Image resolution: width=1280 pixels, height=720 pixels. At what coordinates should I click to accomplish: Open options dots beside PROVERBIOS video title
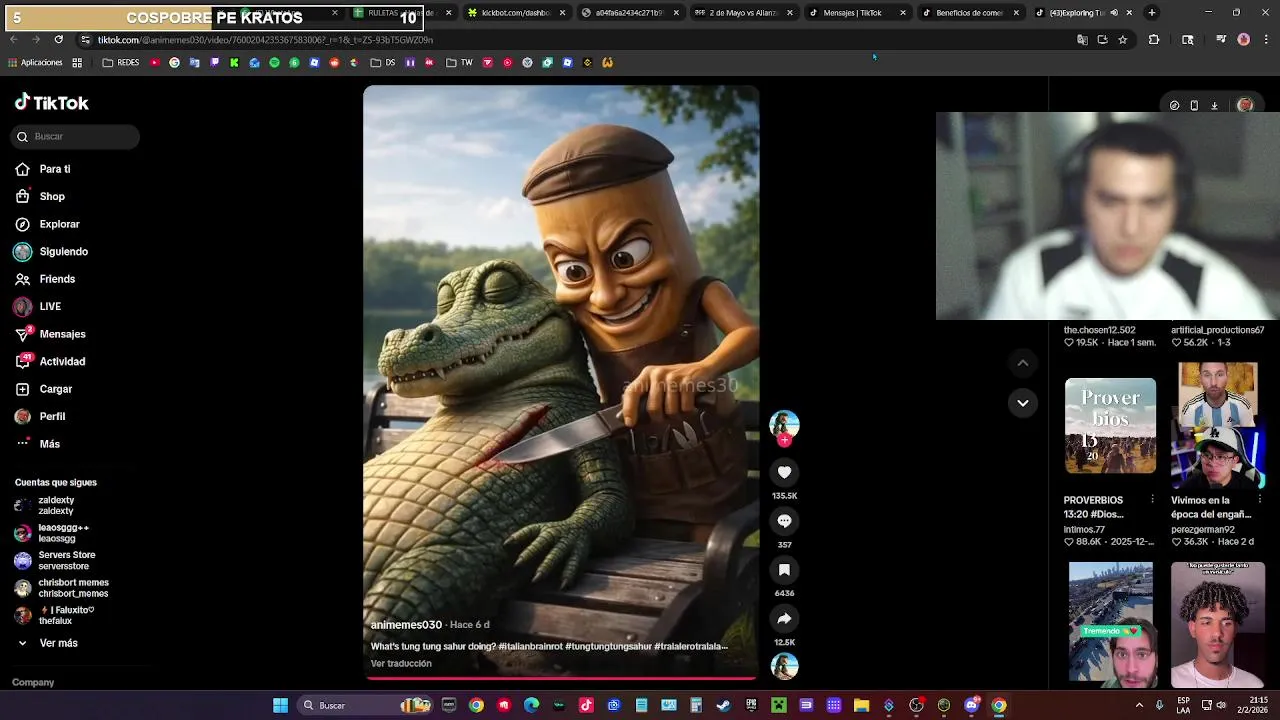coord(1152,500)
